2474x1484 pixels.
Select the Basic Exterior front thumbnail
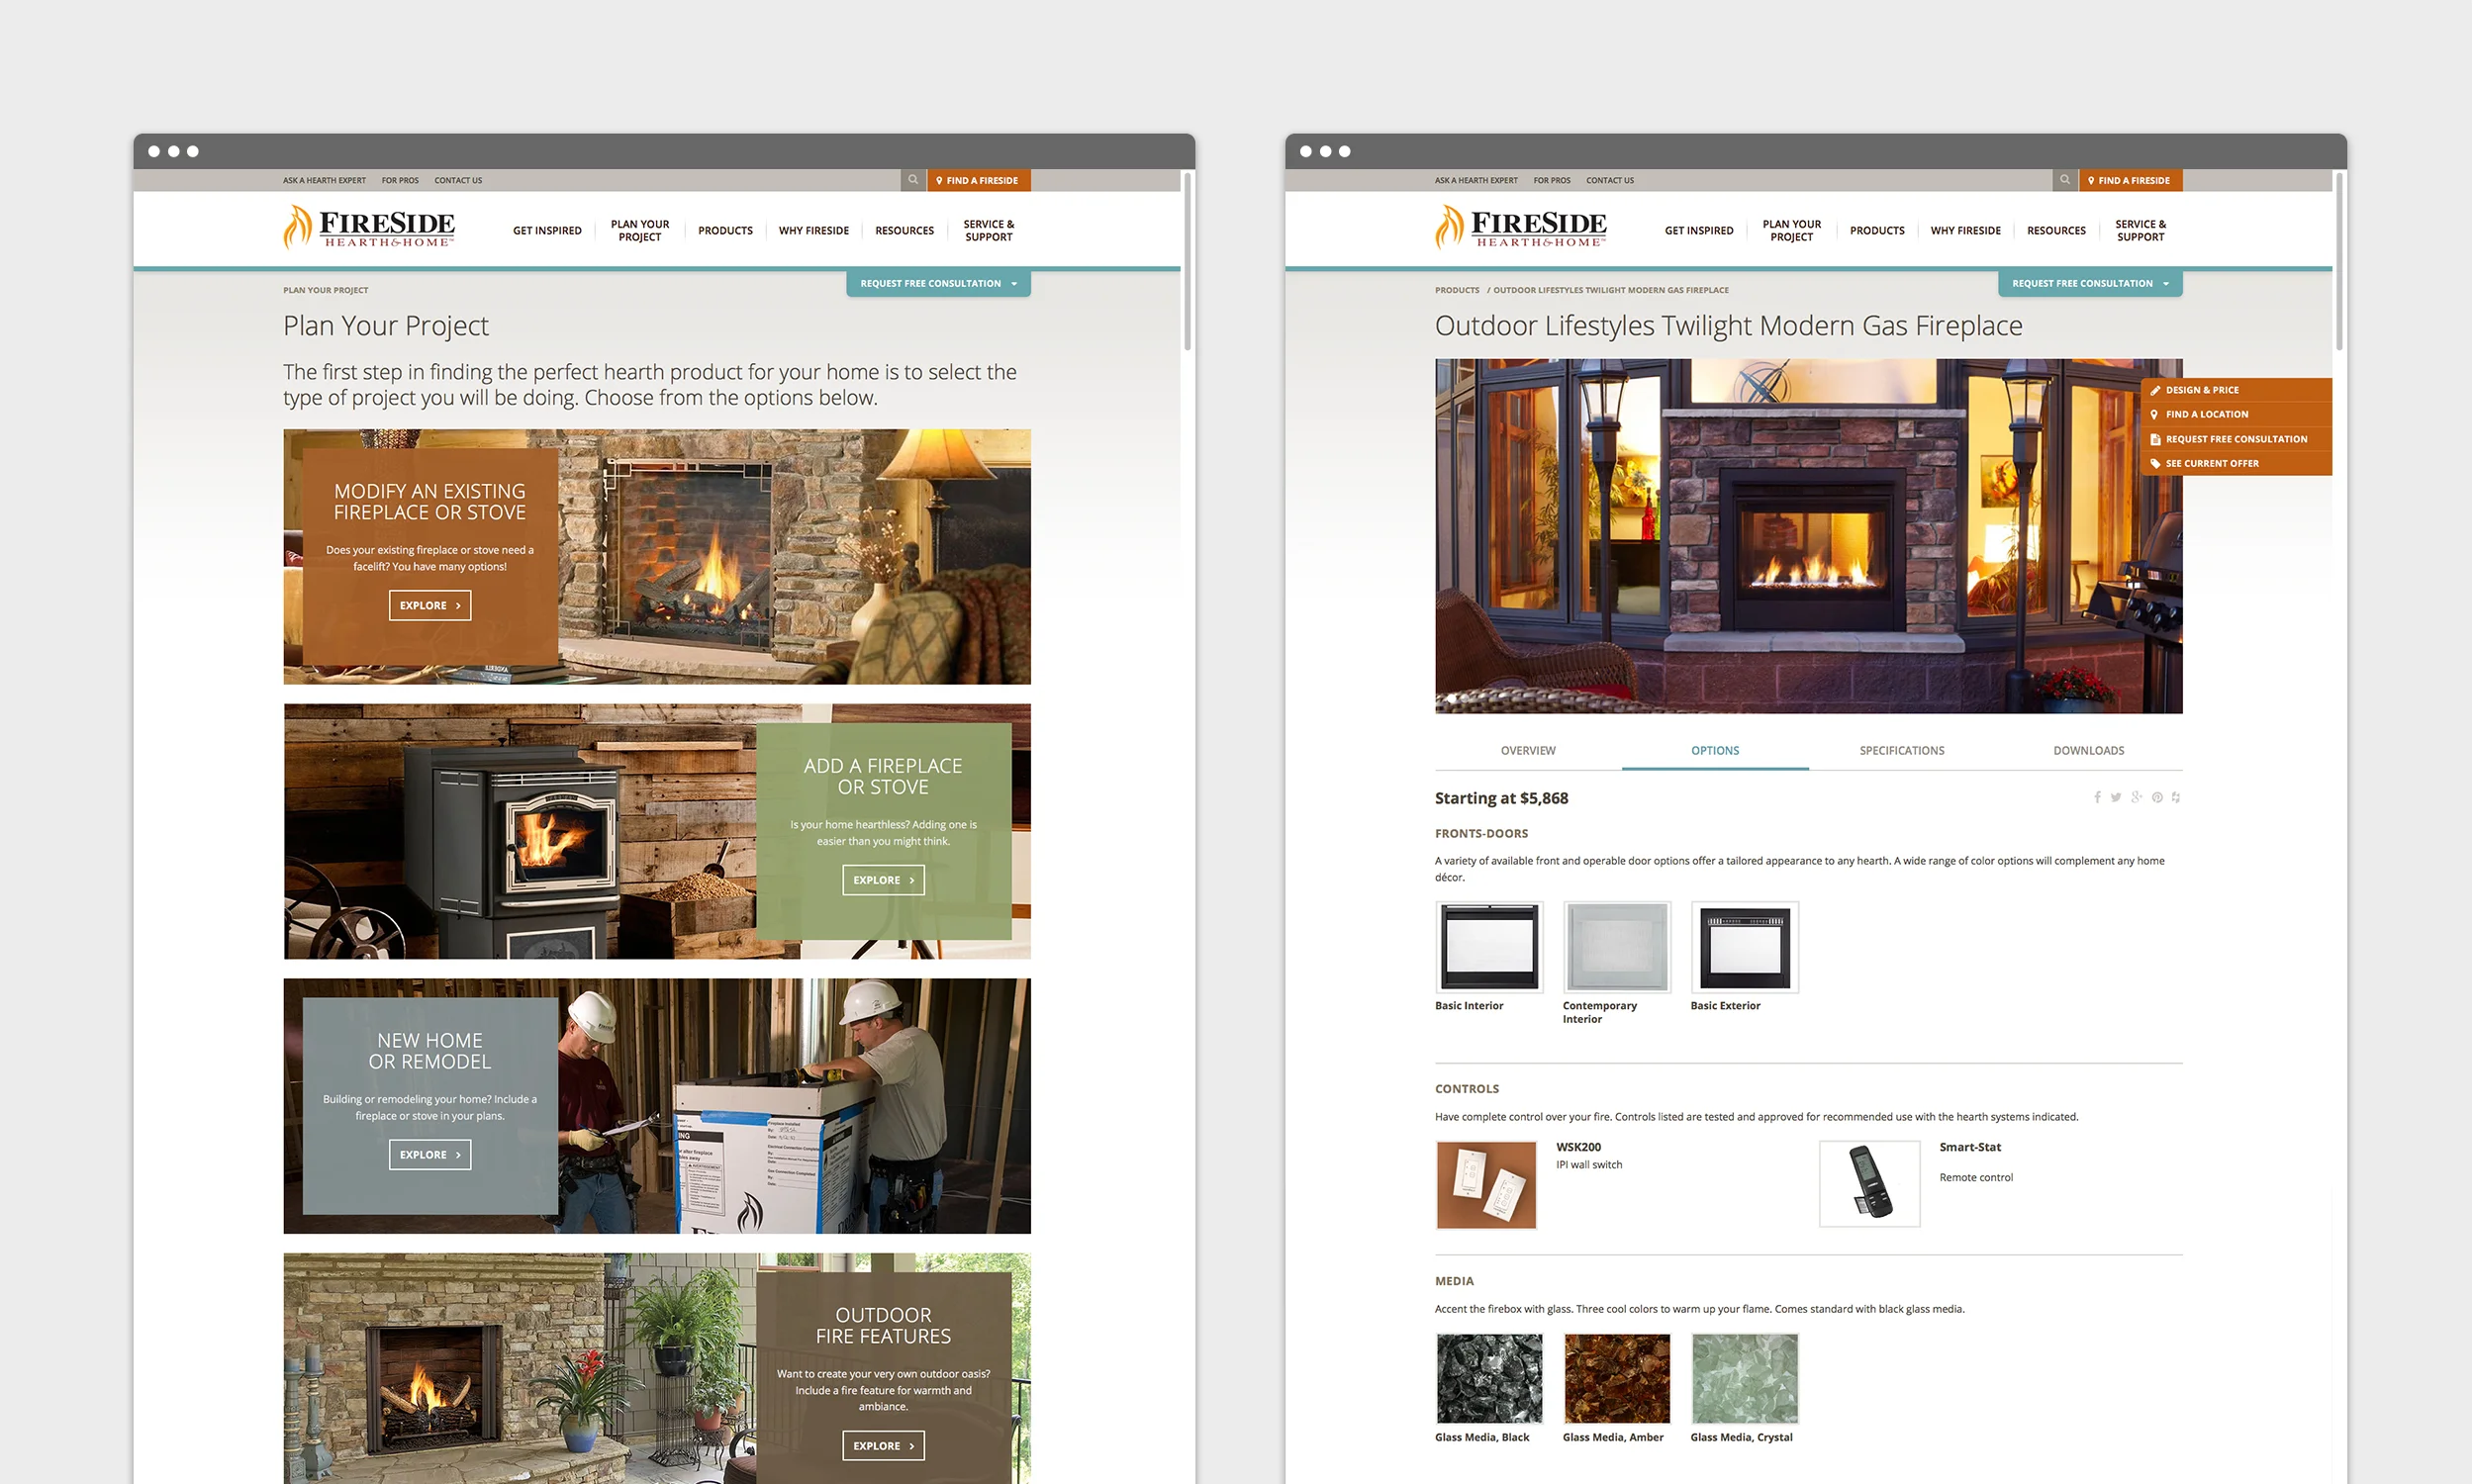(x=1746, y=948)
